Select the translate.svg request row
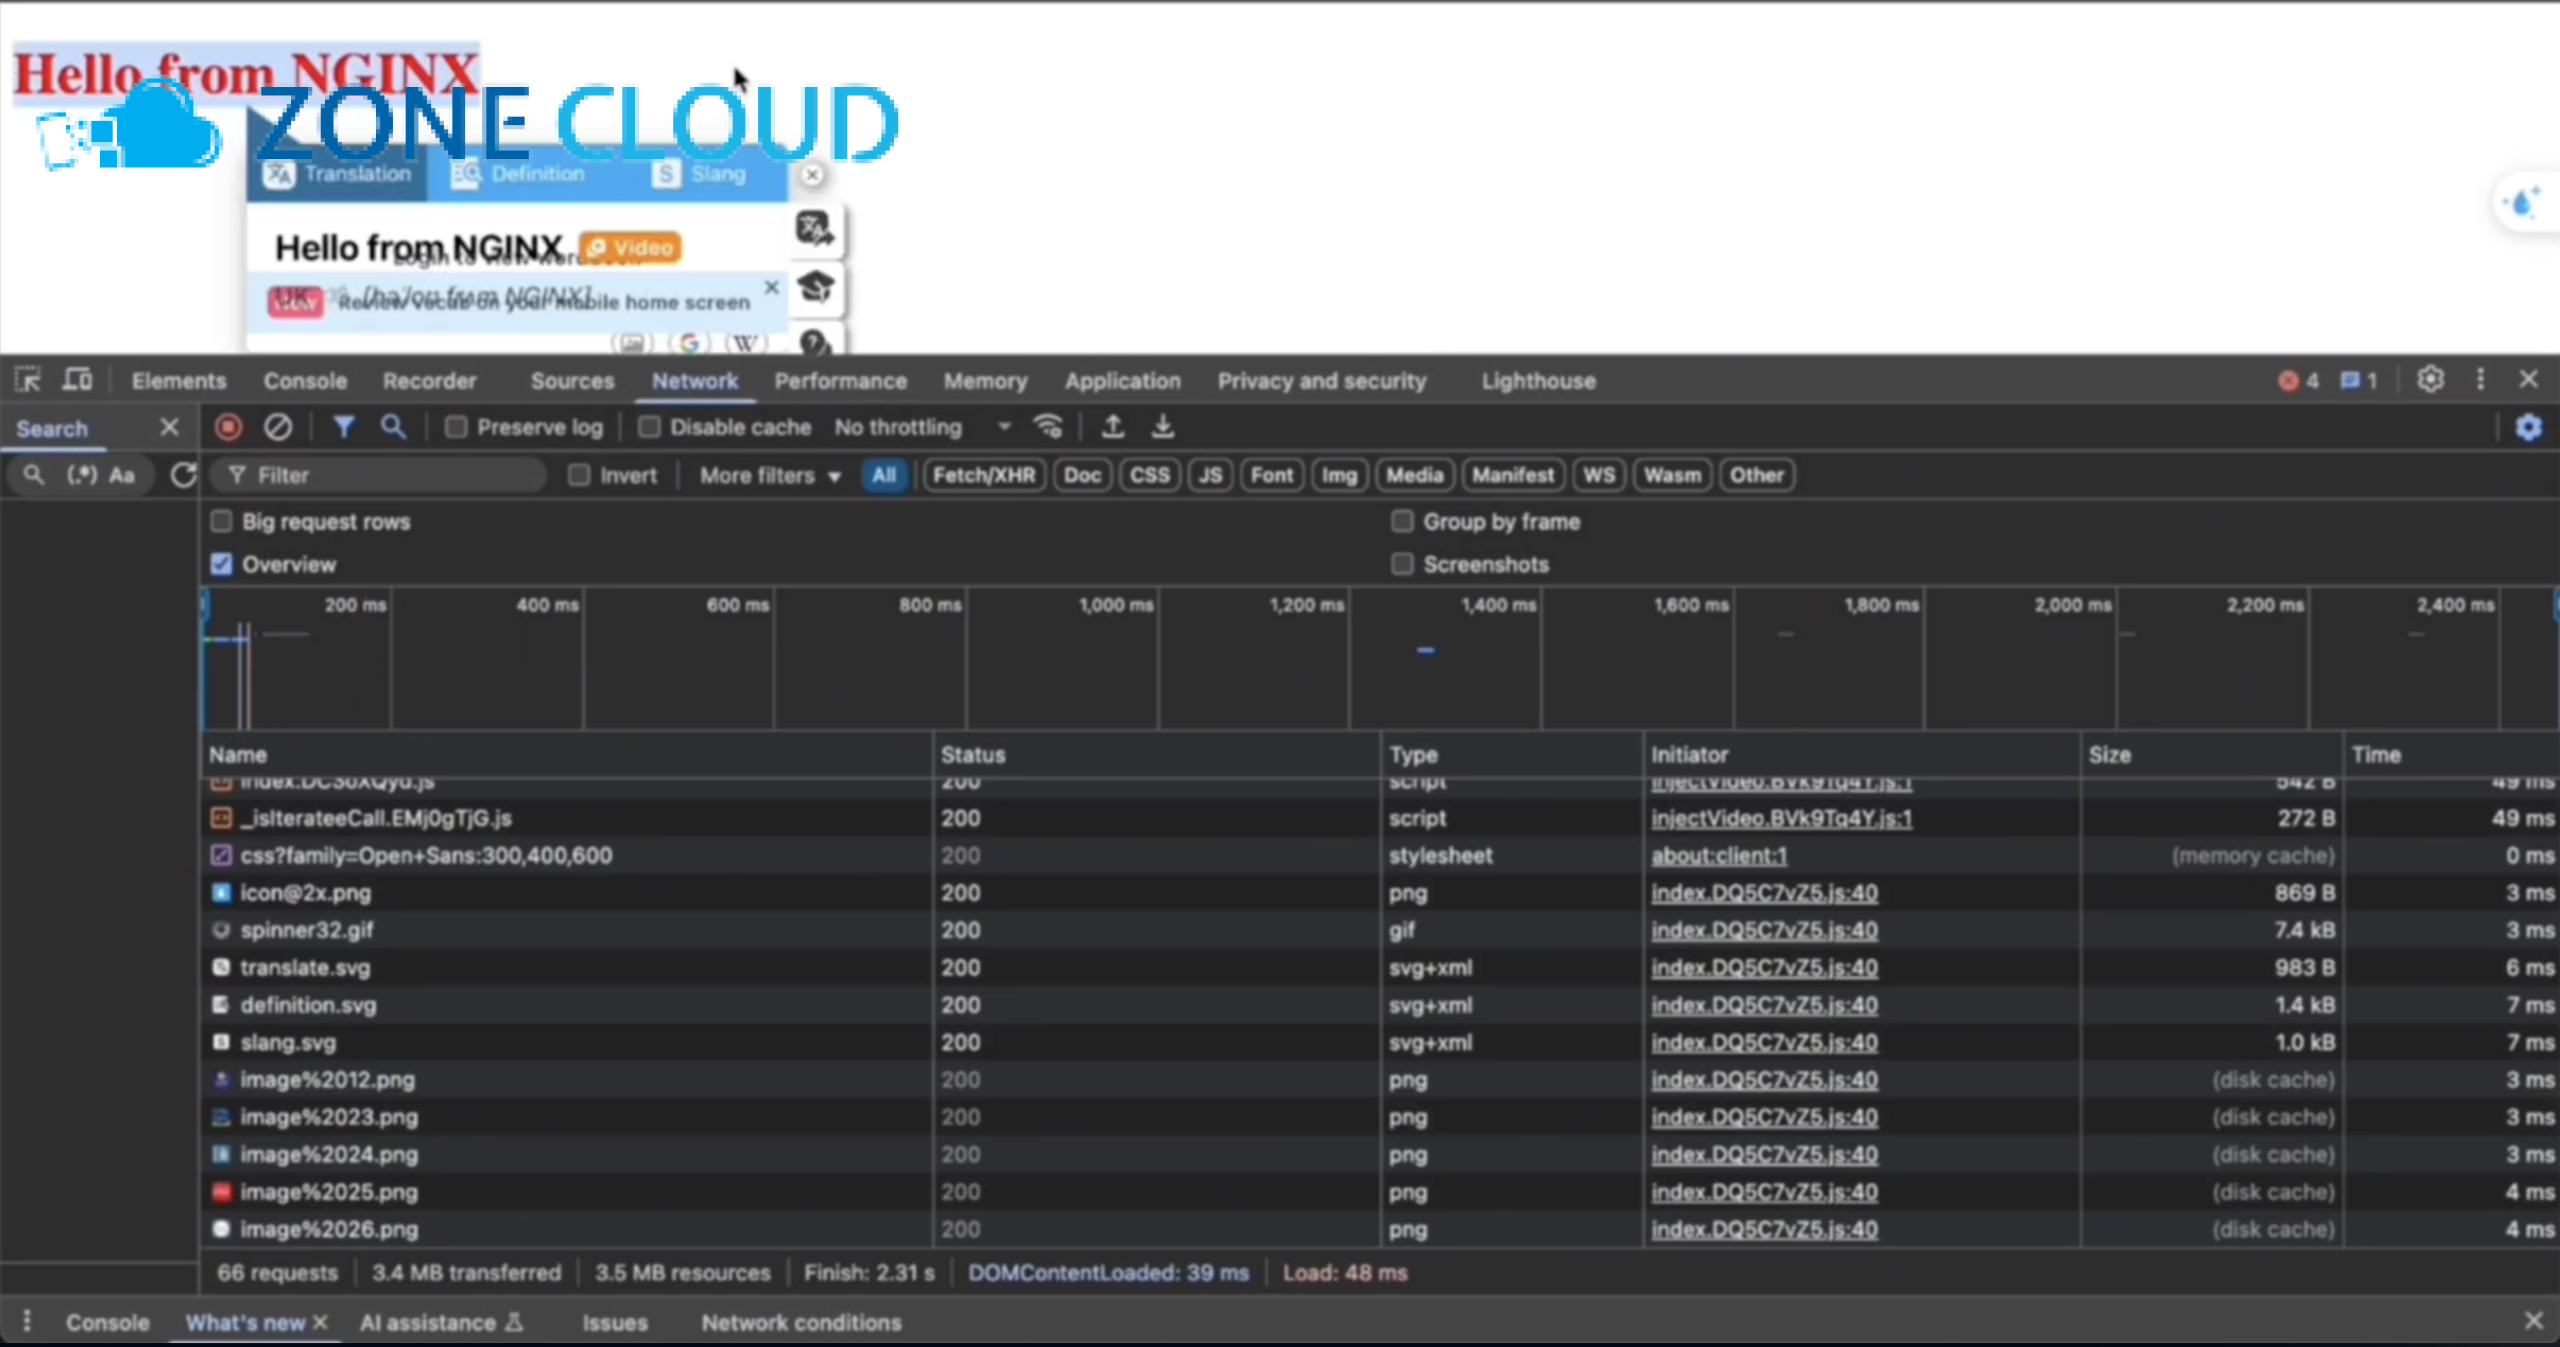Screen dimensions: 2560x1347 1380,968
